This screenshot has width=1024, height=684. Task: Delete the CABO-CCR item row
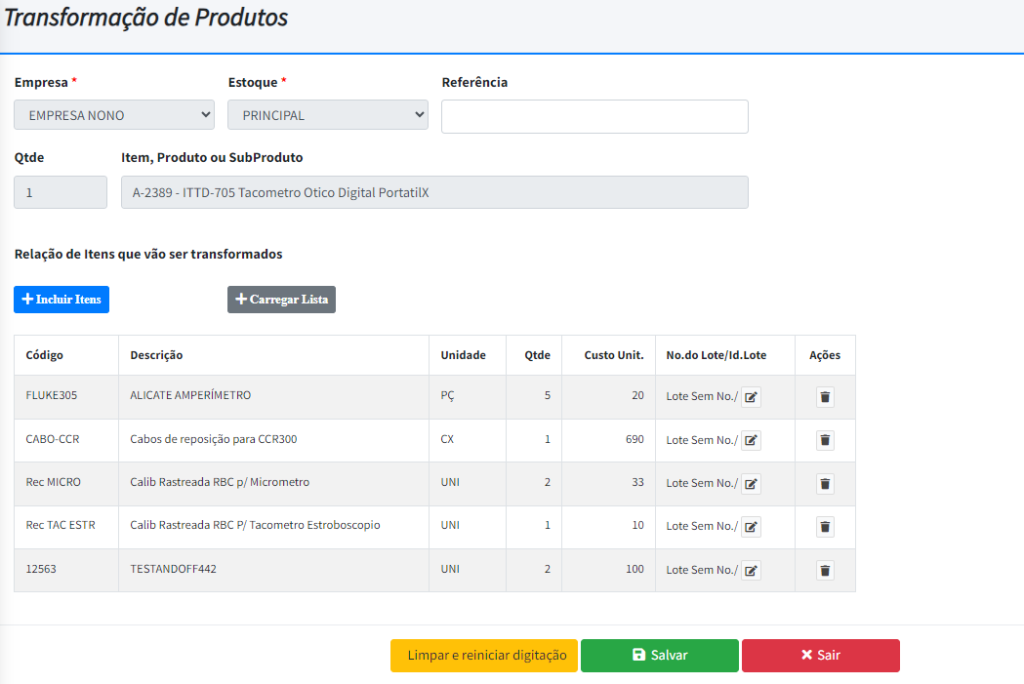click(825, 440)
